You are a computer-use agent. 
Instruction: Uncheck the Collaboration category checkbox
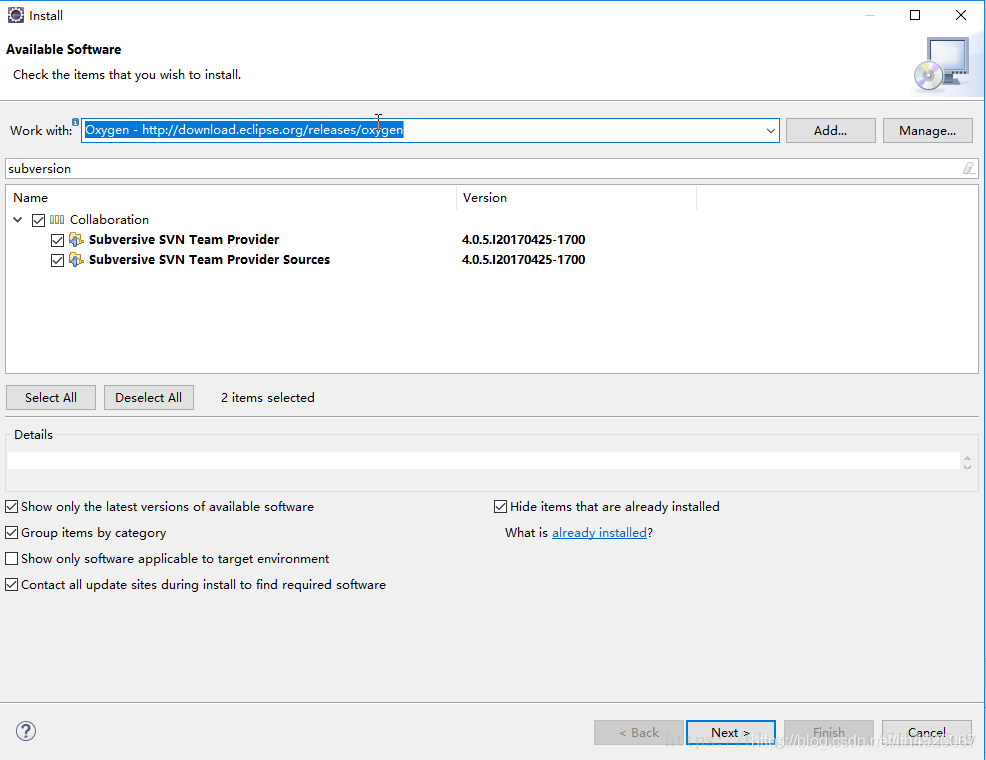pos(38,220)
